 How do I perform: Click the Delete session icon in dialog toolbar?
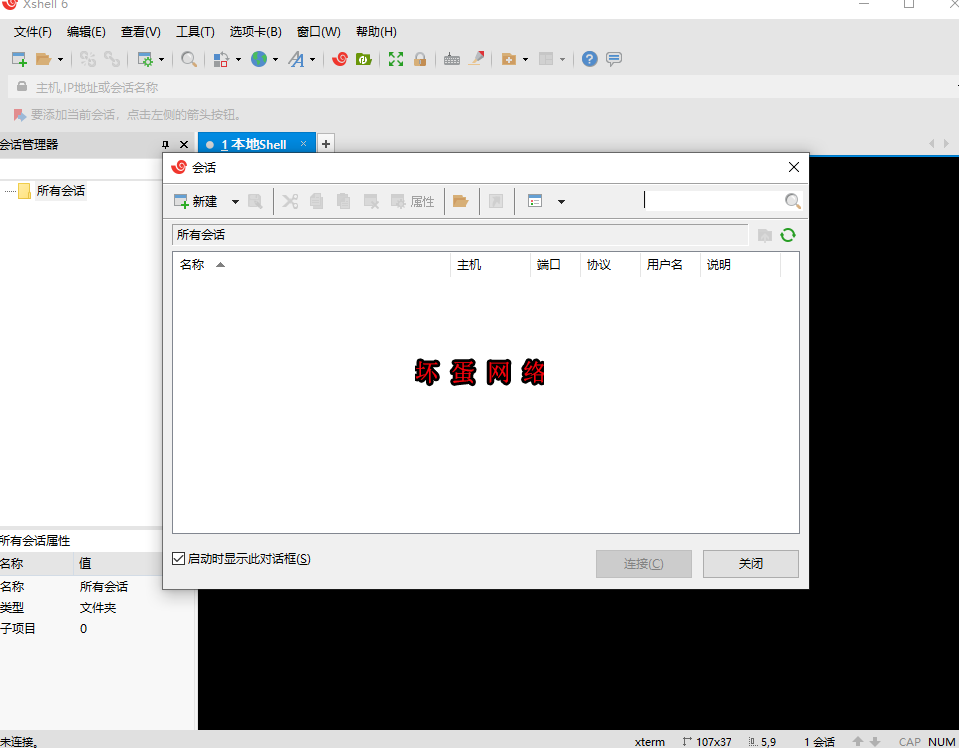point(371,201)
